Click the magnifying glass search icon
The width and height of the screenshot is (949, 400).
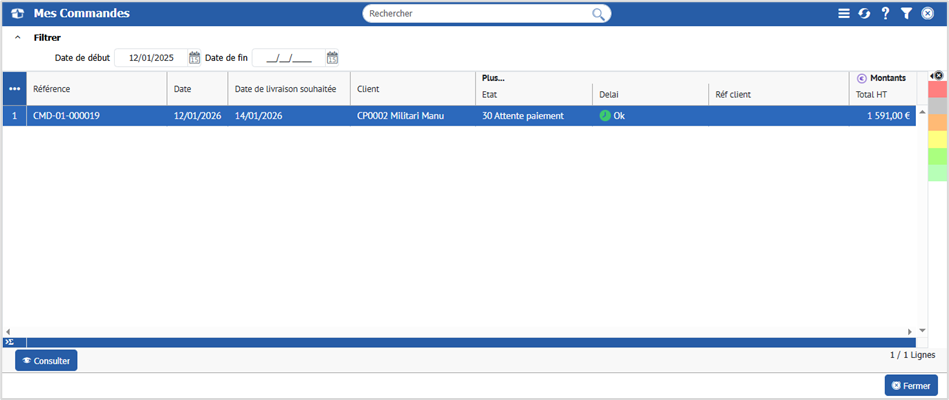coord(599,14)
